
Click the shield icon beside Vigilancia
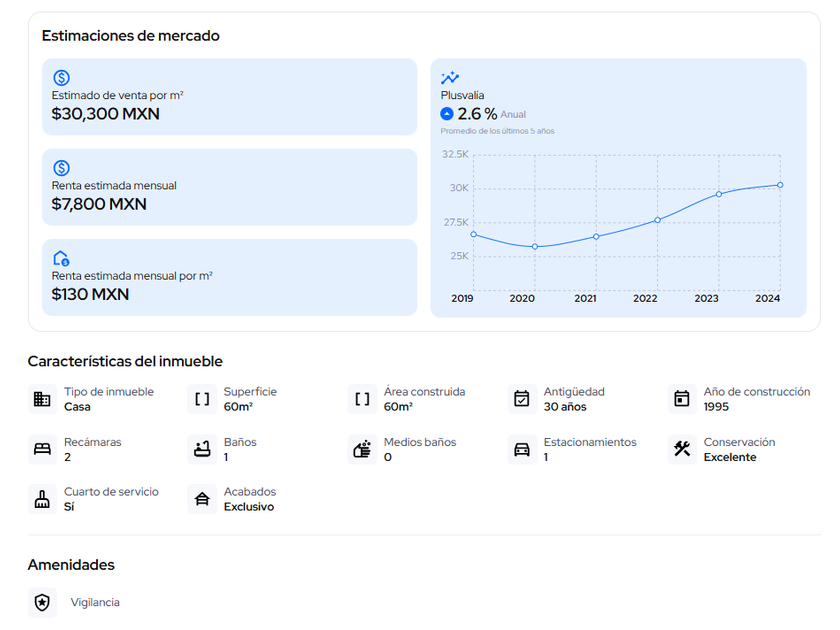[x=42, y=603]
